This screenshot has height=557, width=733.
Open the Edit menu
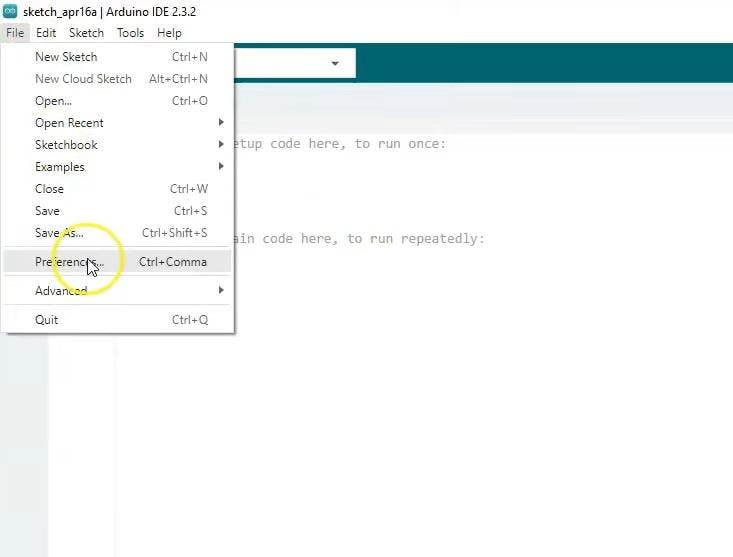pos(46,33)
